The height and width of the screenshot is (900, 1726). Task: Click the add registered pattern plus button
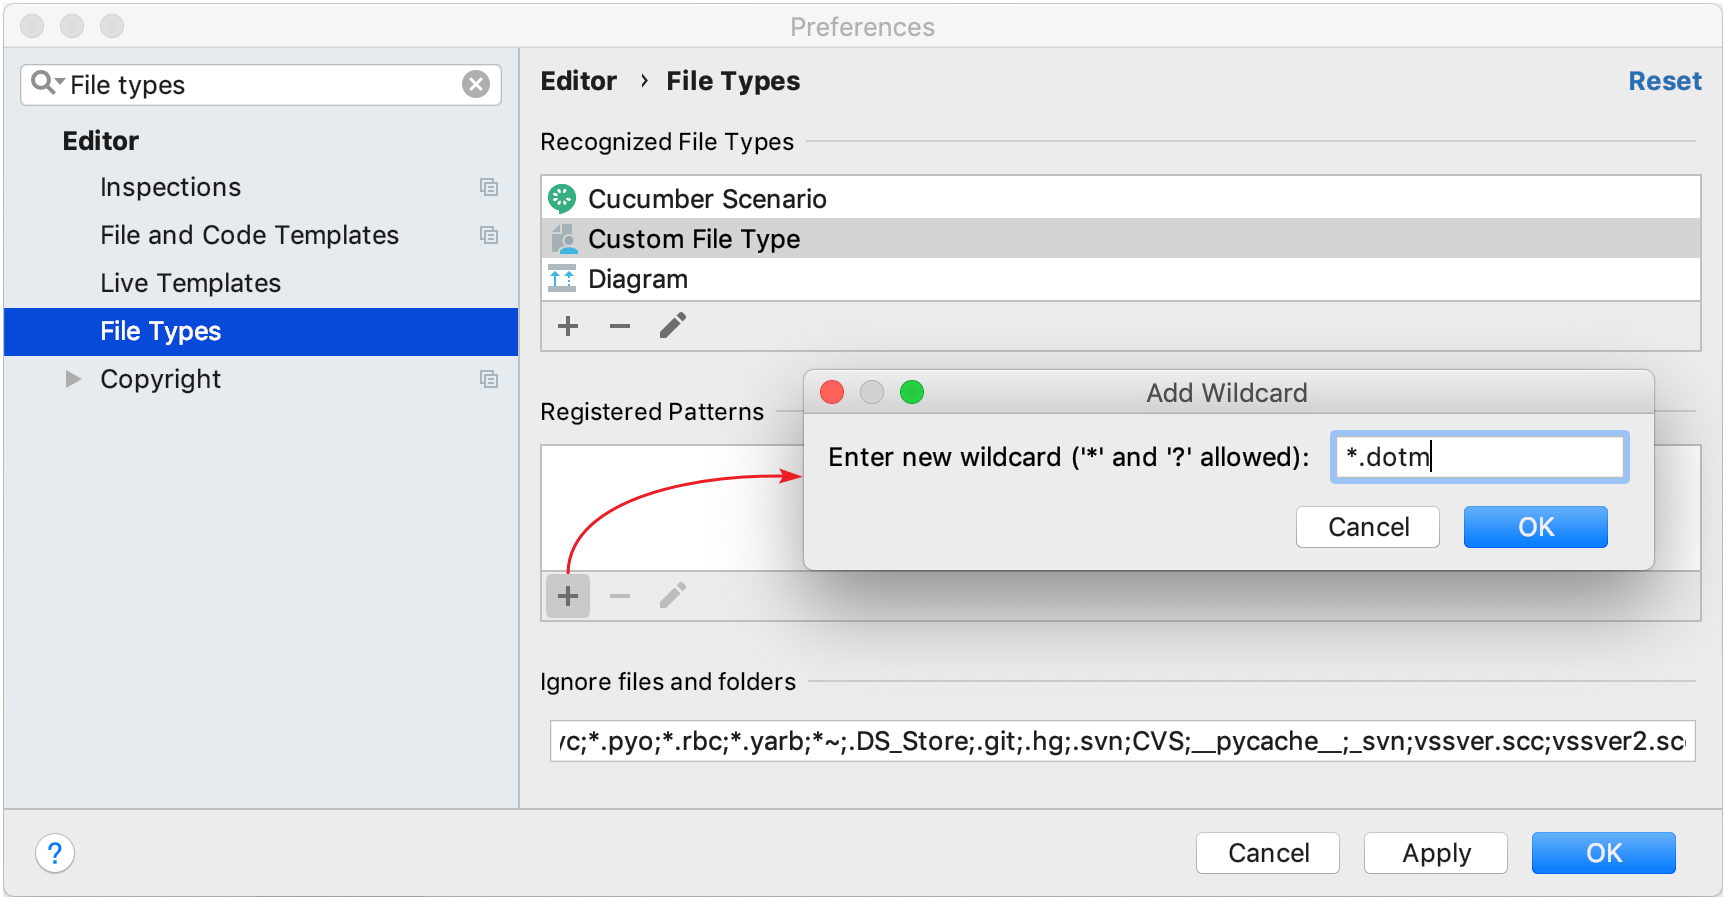(568, 596)
